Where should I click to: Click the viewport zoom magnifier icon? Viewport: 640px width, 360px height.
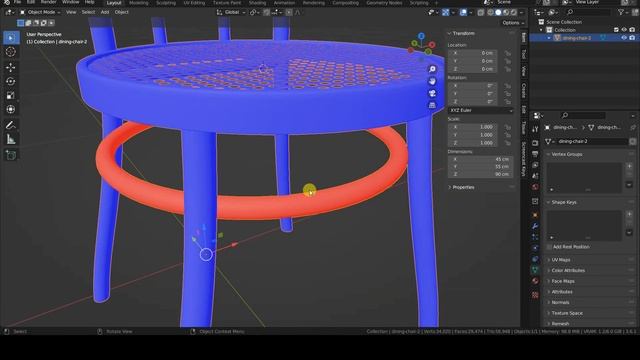coord(432,69)
